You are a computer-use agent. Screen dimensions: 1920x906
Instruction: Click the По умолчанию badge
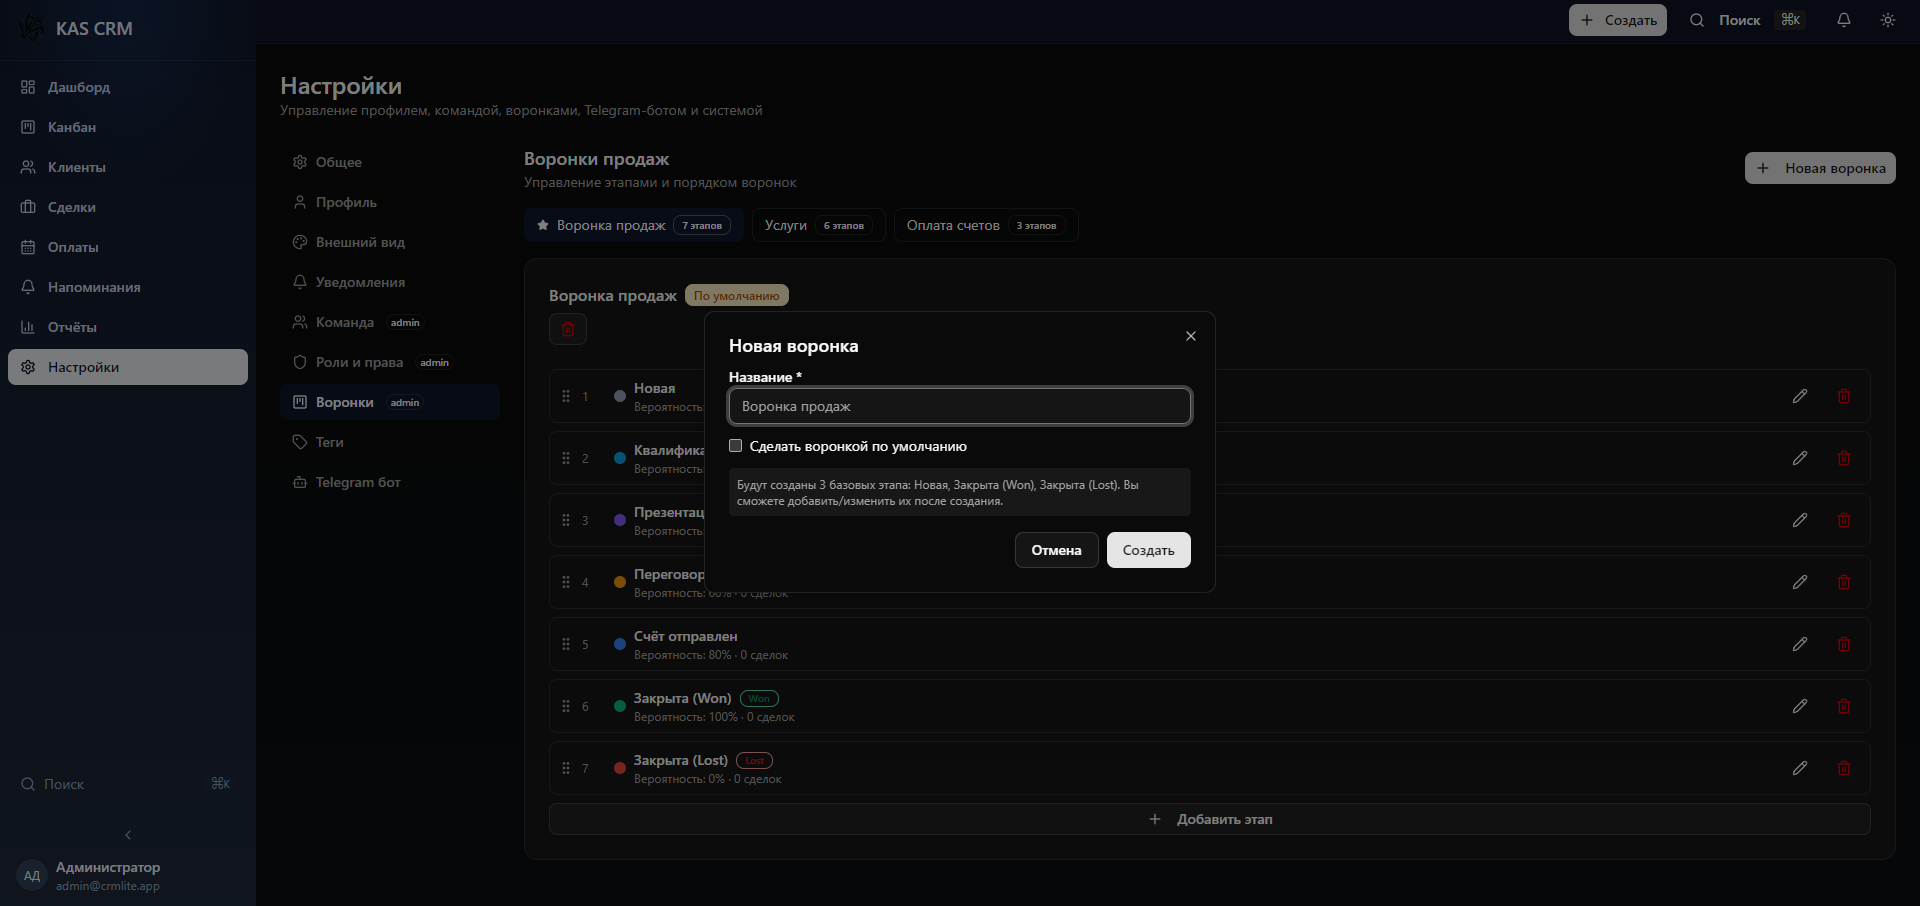click(x=737, y=295)
